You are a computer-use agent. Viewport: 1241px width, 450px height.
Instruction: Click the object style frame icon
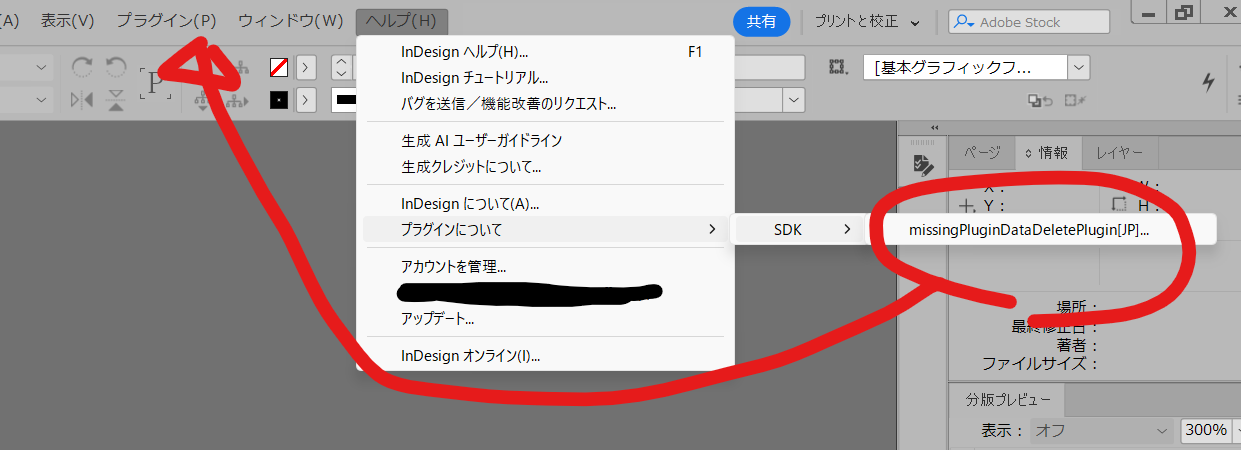point(837,67)
